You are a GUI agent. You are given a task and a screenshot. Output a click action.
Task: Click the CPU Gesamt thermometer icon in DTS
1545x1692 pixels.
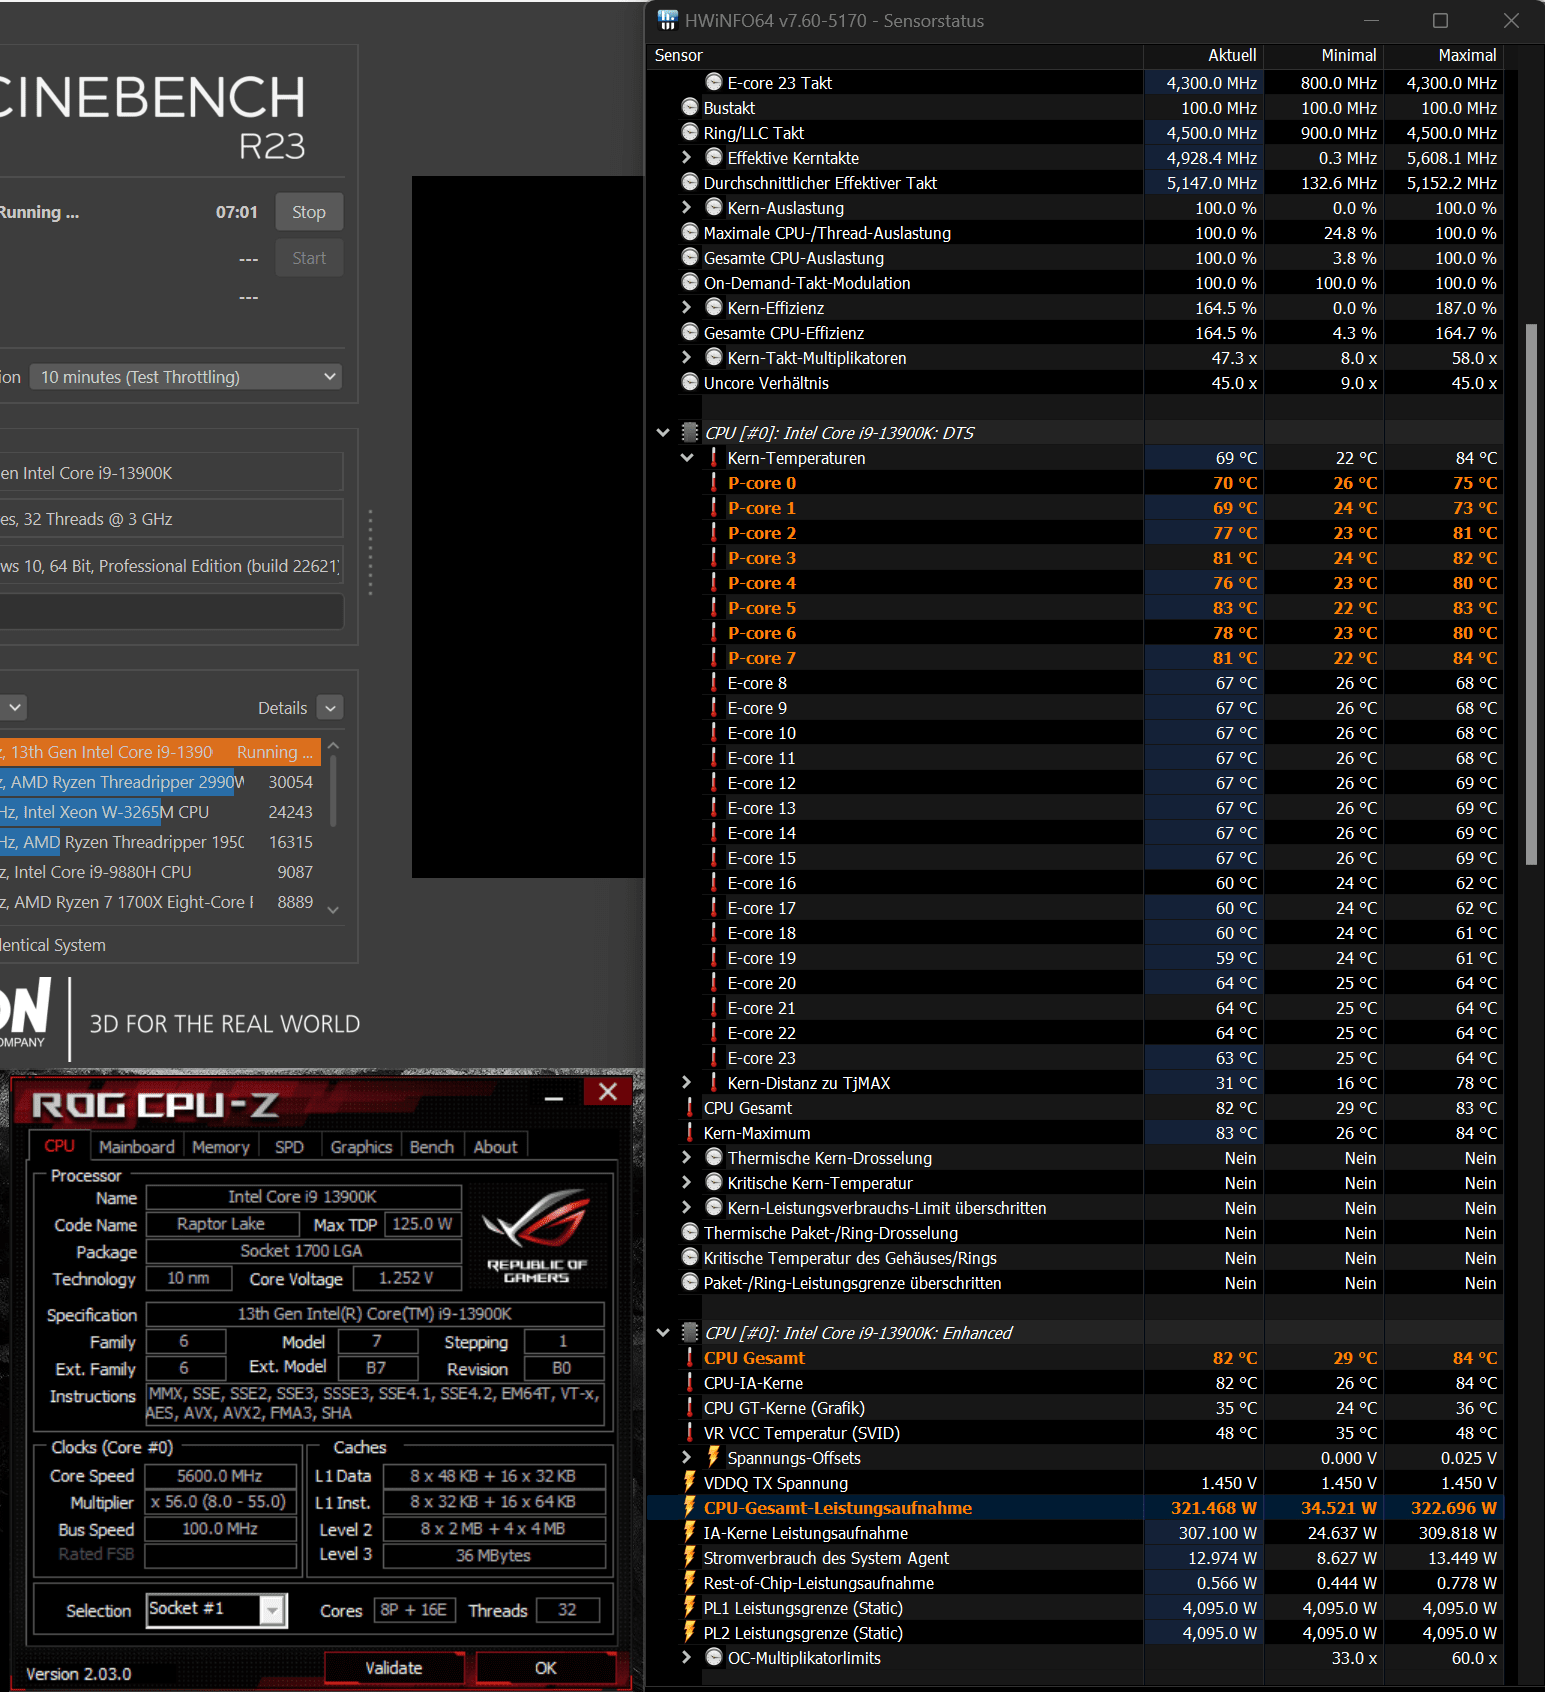point(690,1107)
